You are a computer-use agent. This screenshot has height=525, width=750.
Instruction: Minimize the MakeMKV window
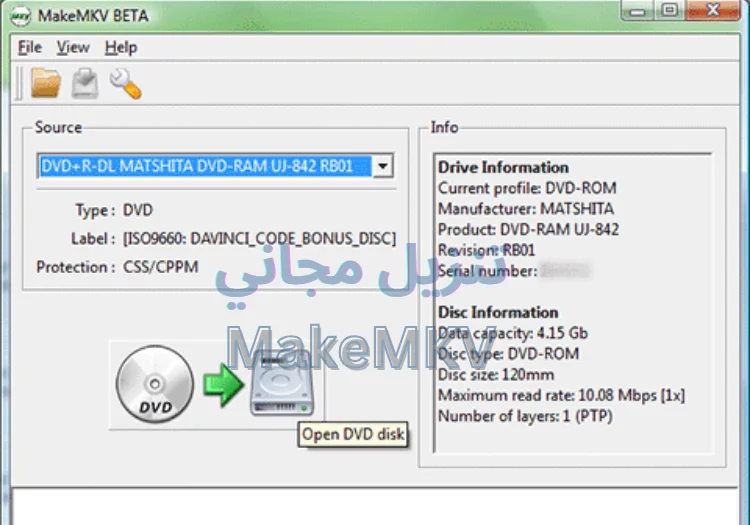[637, 11]
